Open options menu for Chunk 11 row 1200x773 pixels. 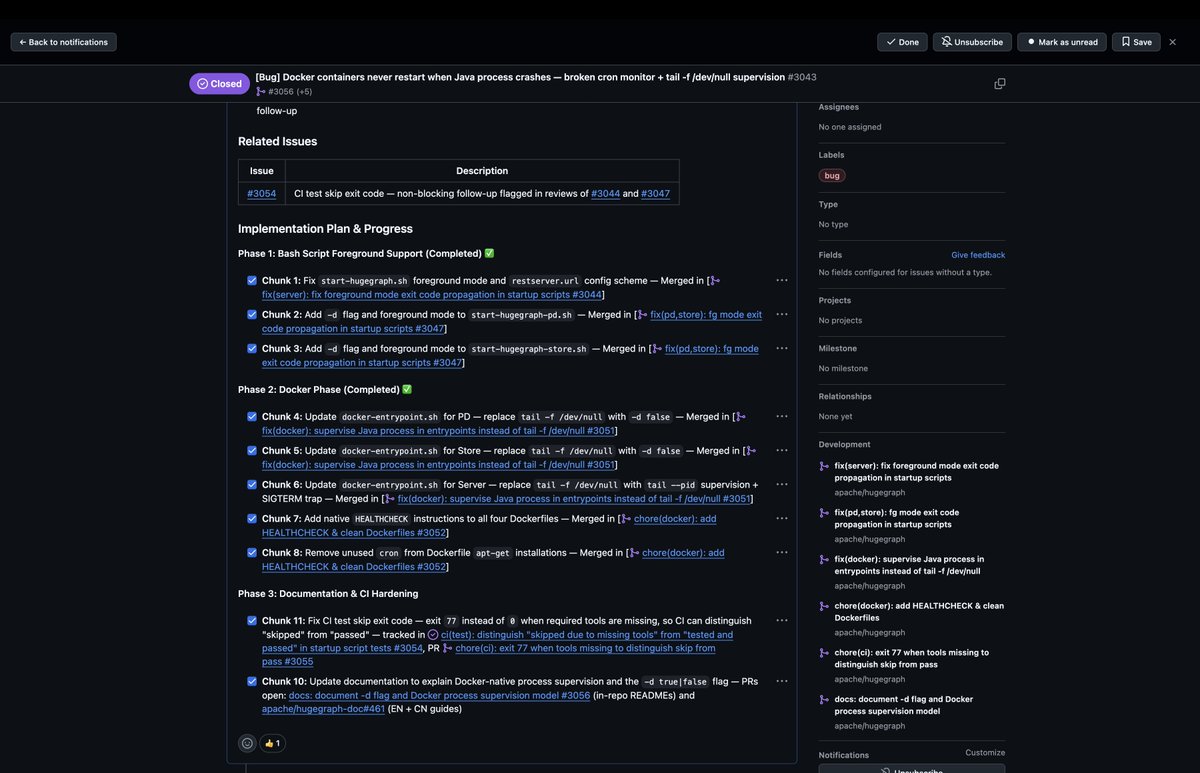point(781,621)
